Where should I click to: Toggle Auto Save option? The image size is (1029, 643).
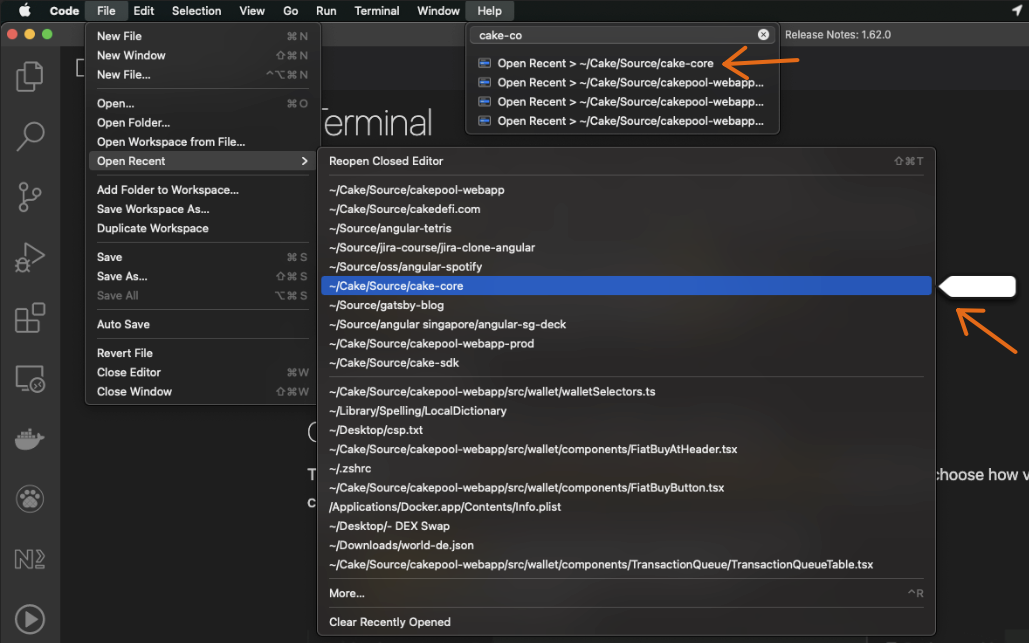pos(202,324)
